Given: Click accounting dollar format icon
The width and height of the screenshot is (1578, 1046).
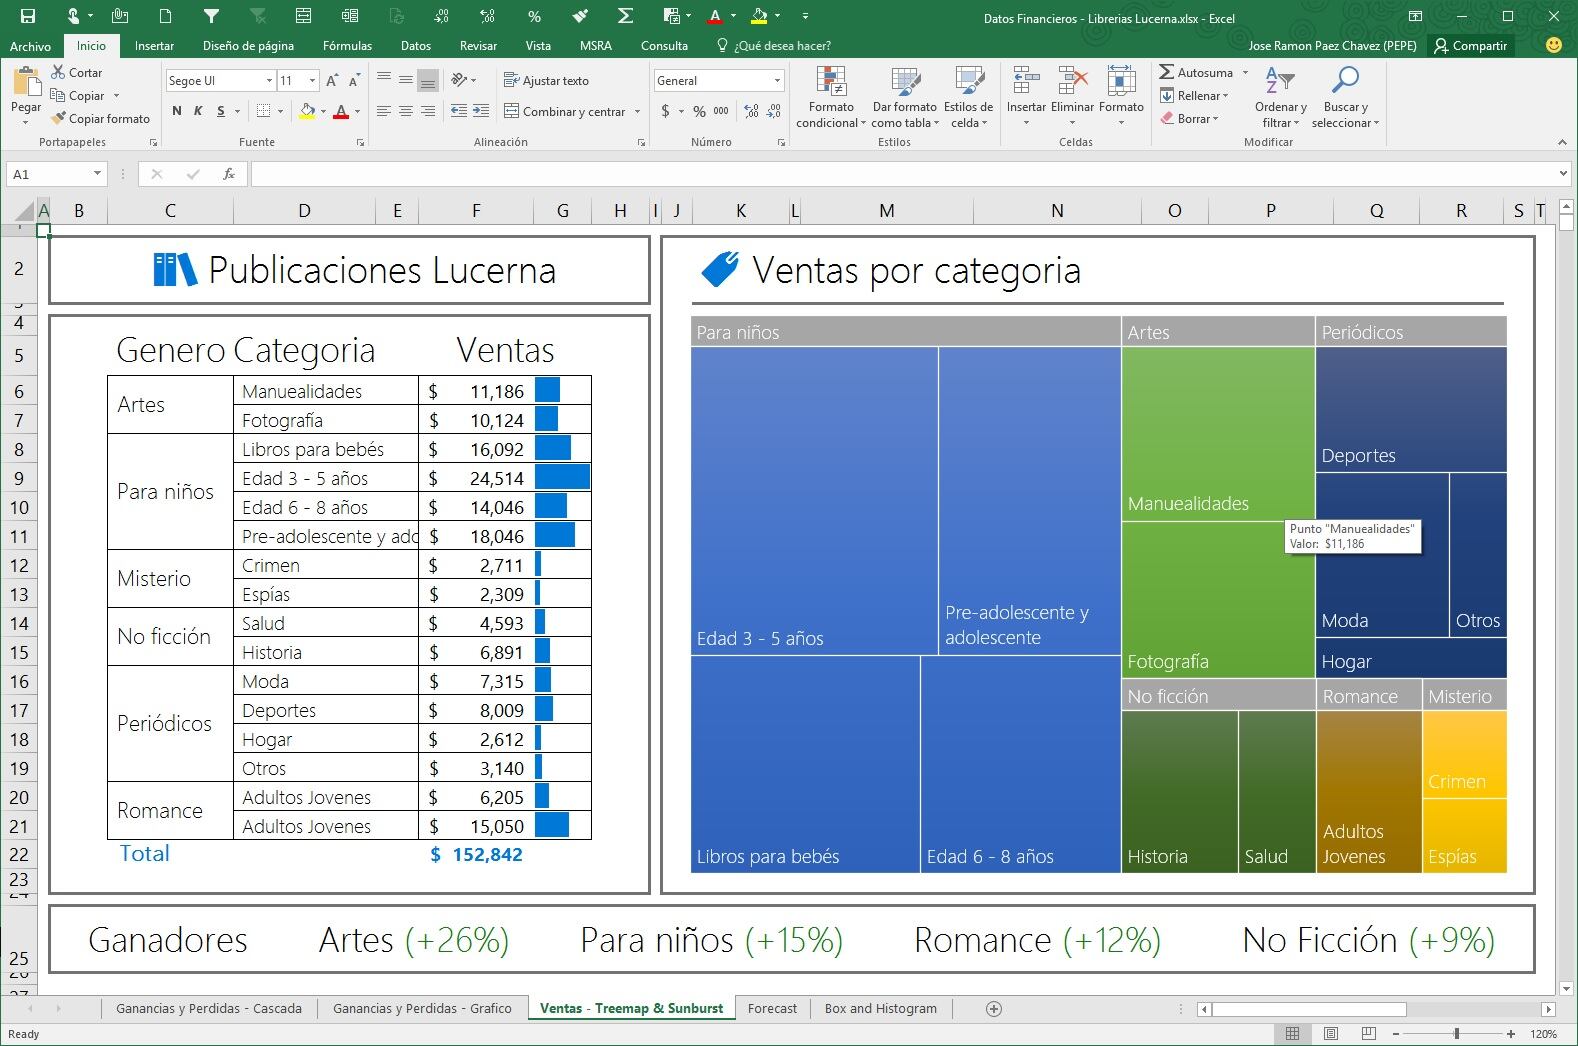Looking at the screenshot, I should [x=665, y=111].
